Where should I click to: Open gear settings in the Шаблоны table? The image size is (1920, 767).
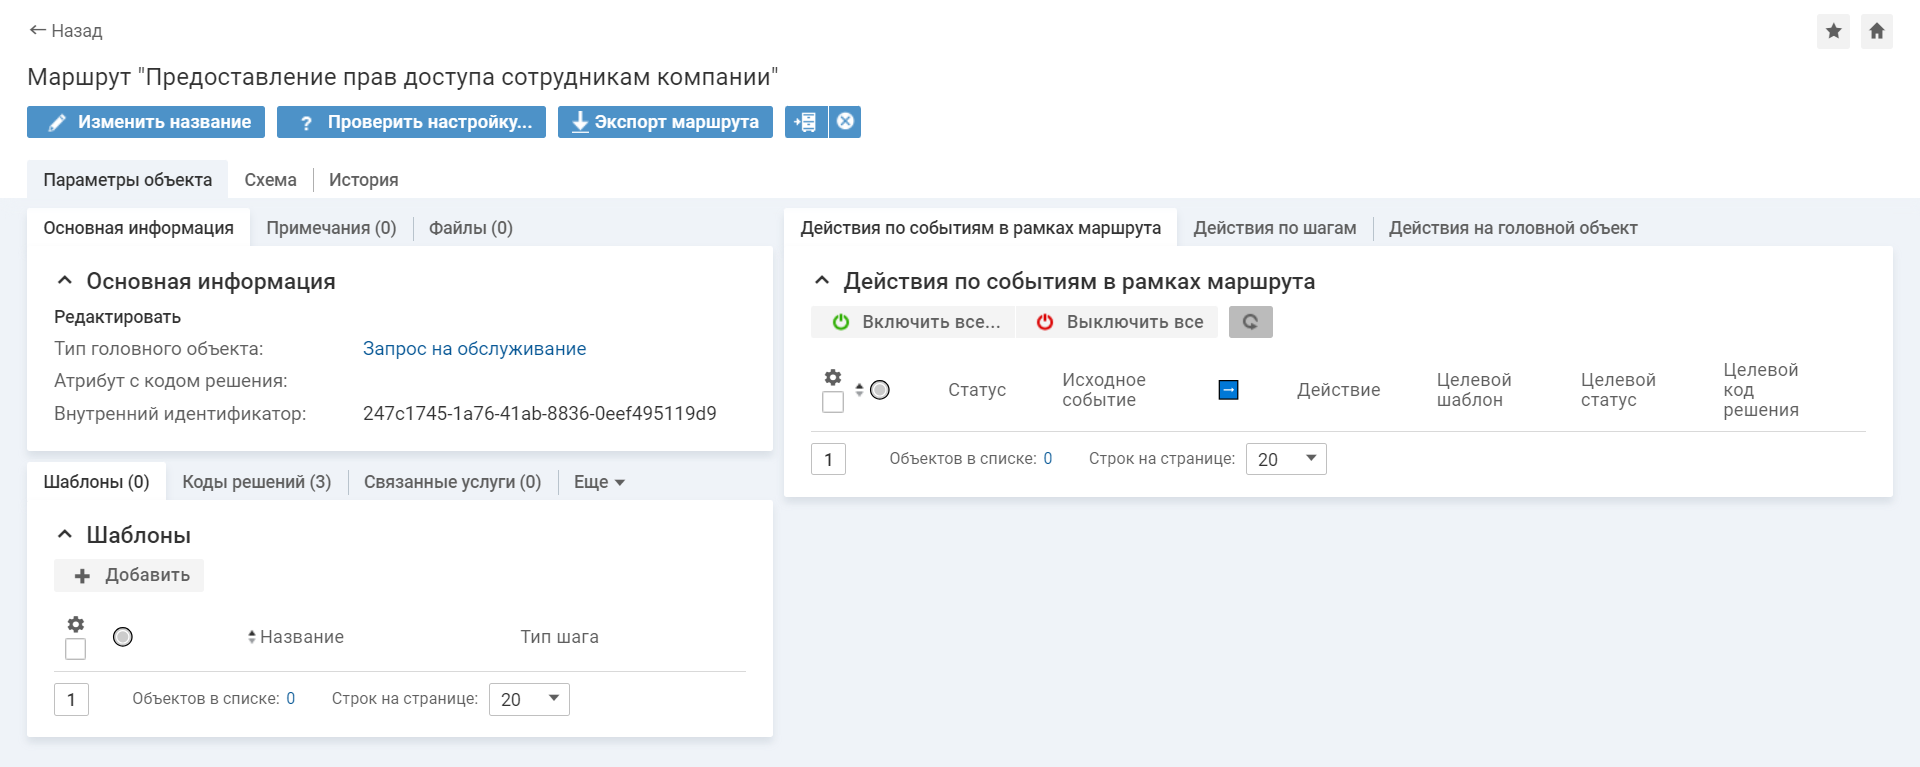(x=76, y=625)
